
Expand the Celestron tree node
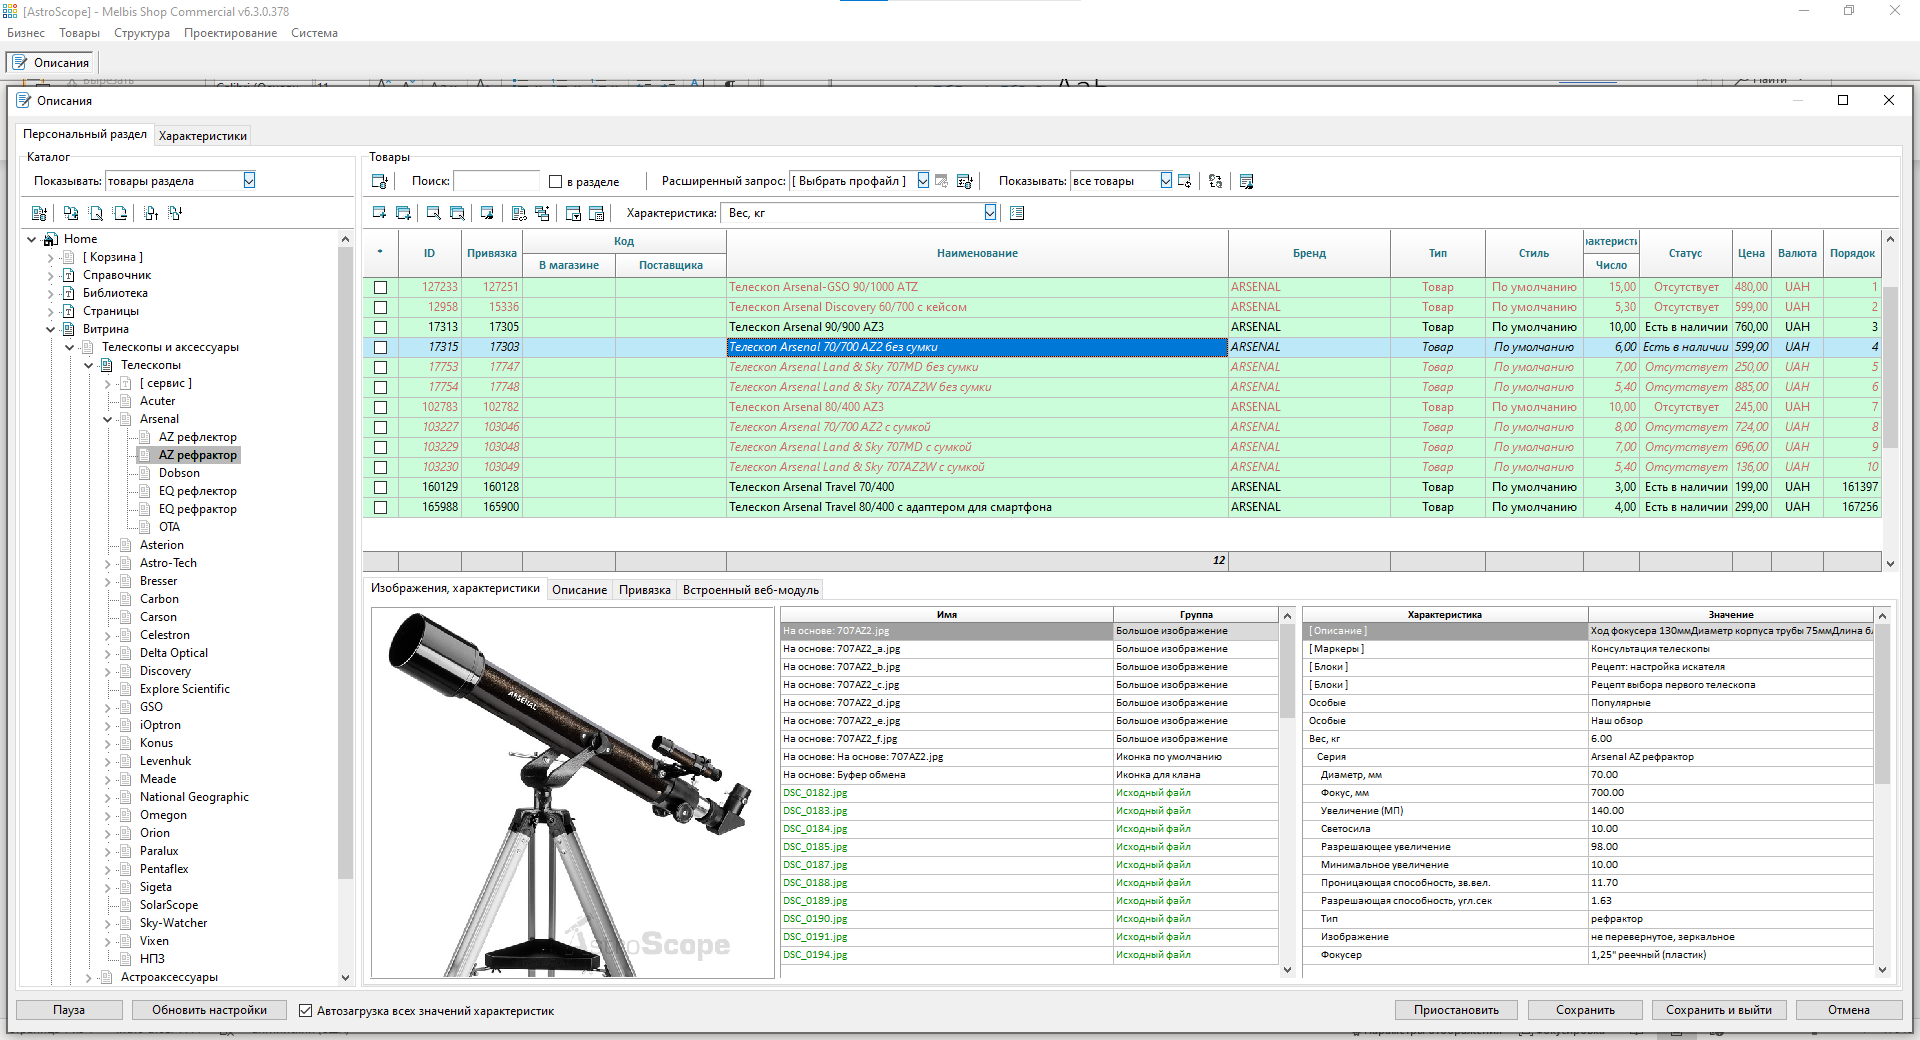(x=108, y=635)
